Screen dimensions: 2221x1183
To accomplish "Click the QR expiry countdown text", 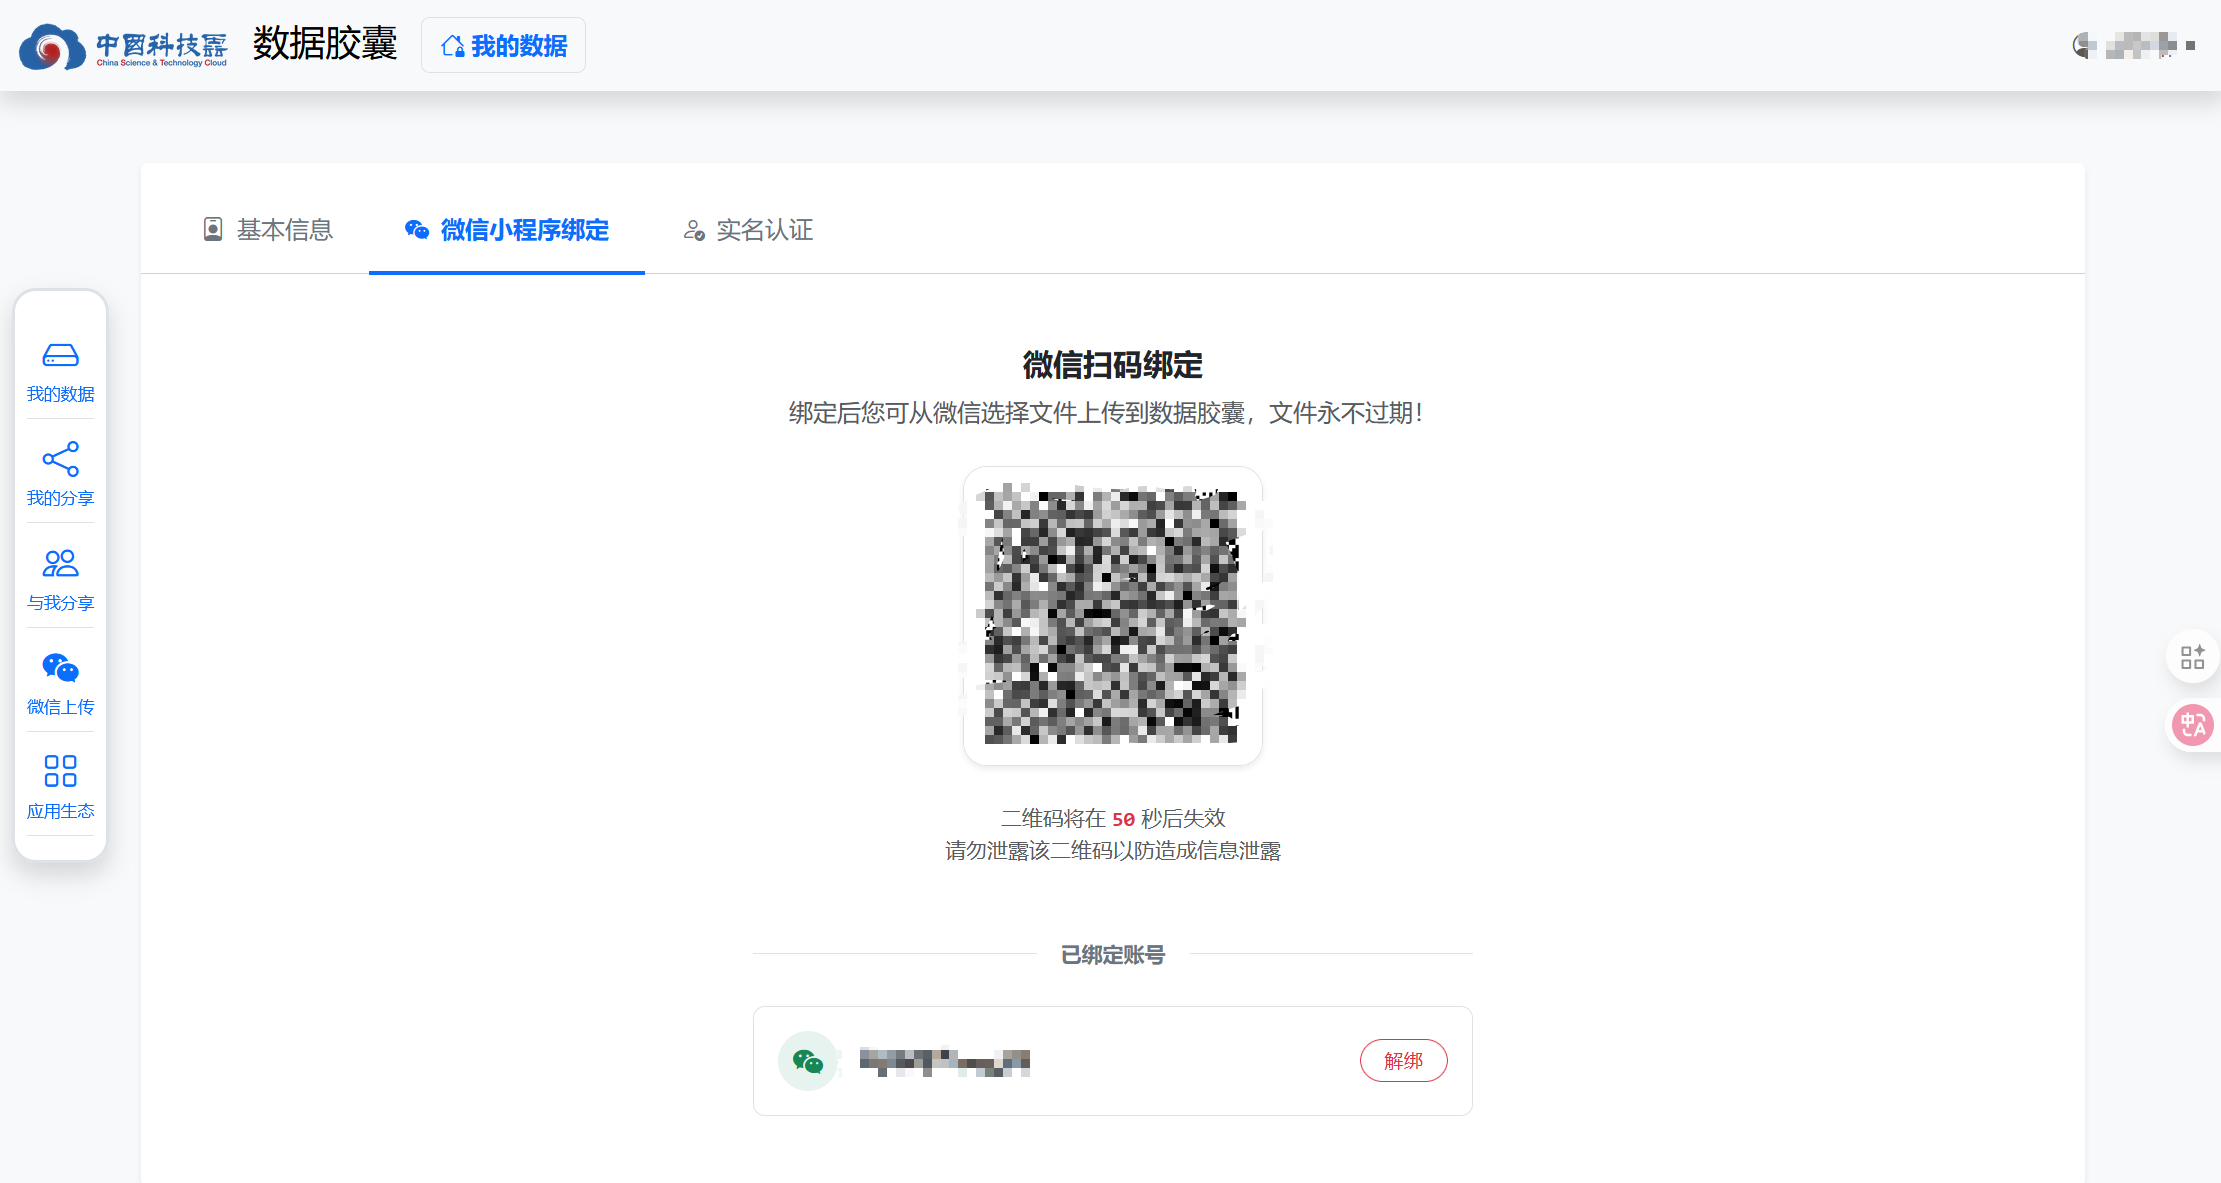I will tap(1113, 818).
